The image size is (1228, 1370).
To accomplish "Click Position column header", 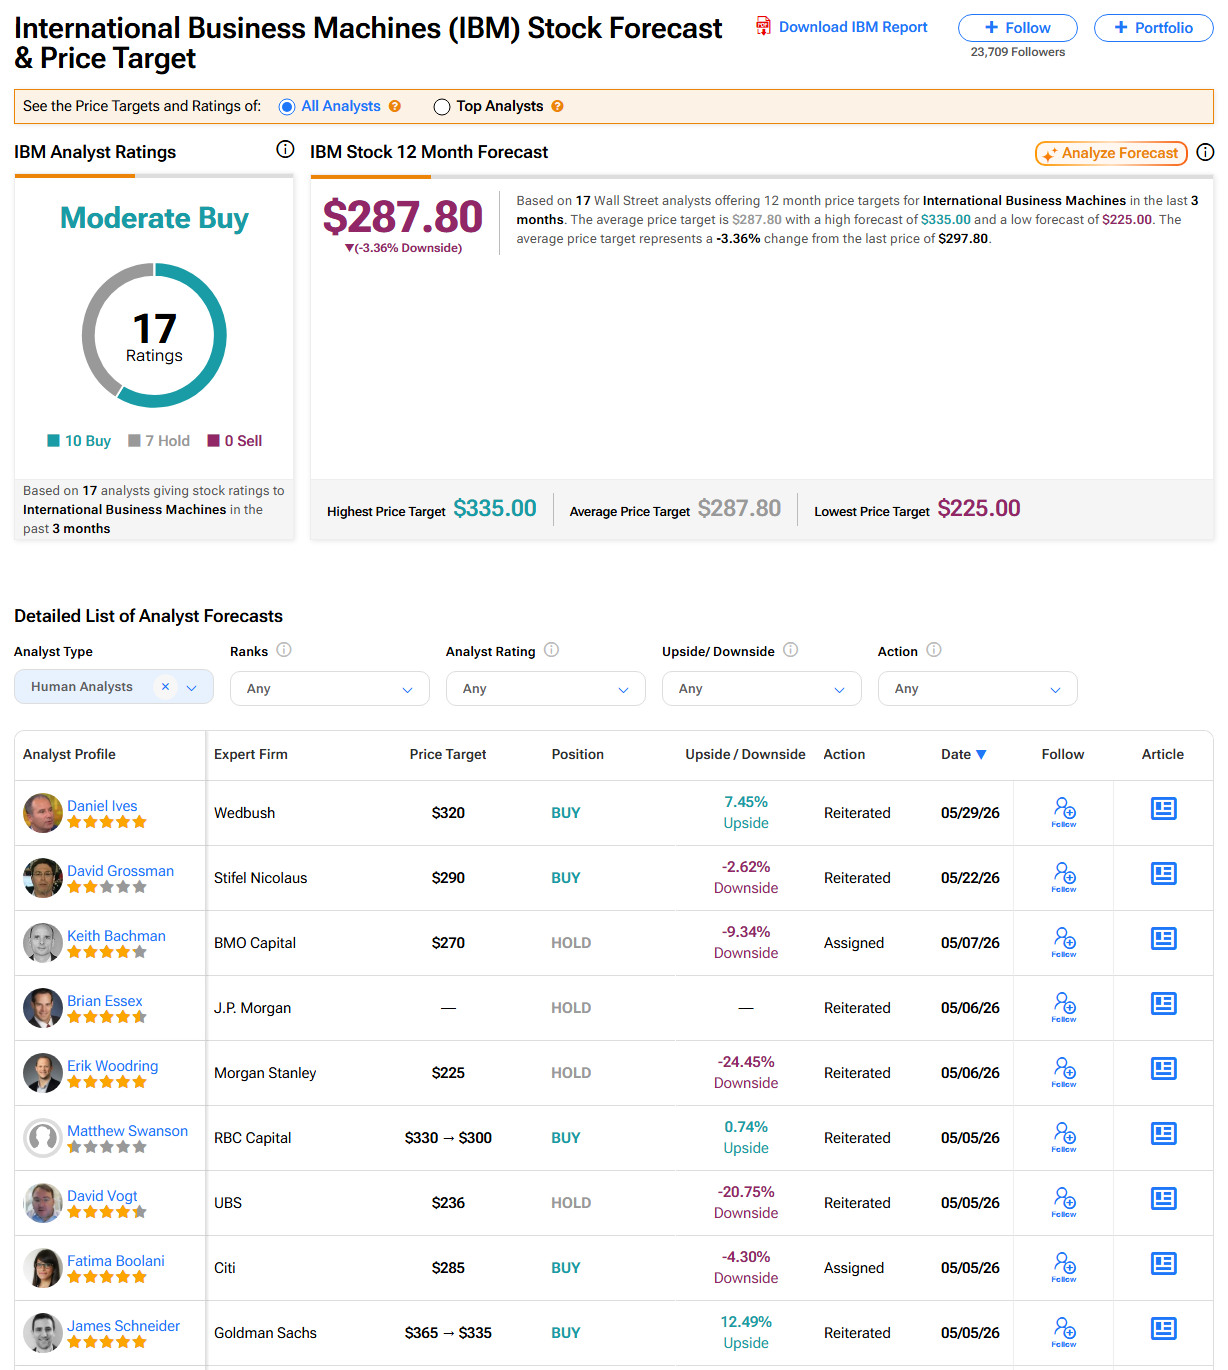I will tap(578, 754).
